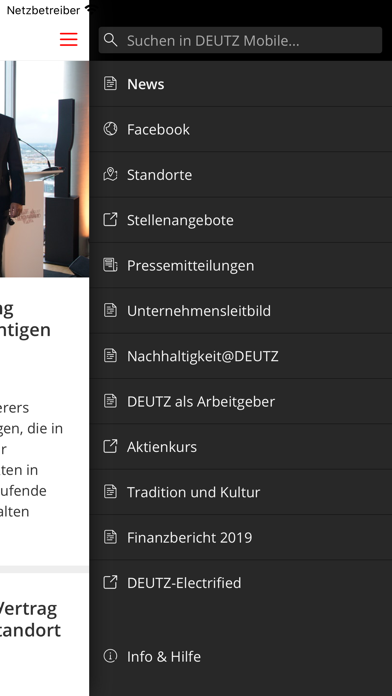Screen dimensions: 392x696
Task: Open the Tradition und Kultur entry
Action: 241,491
